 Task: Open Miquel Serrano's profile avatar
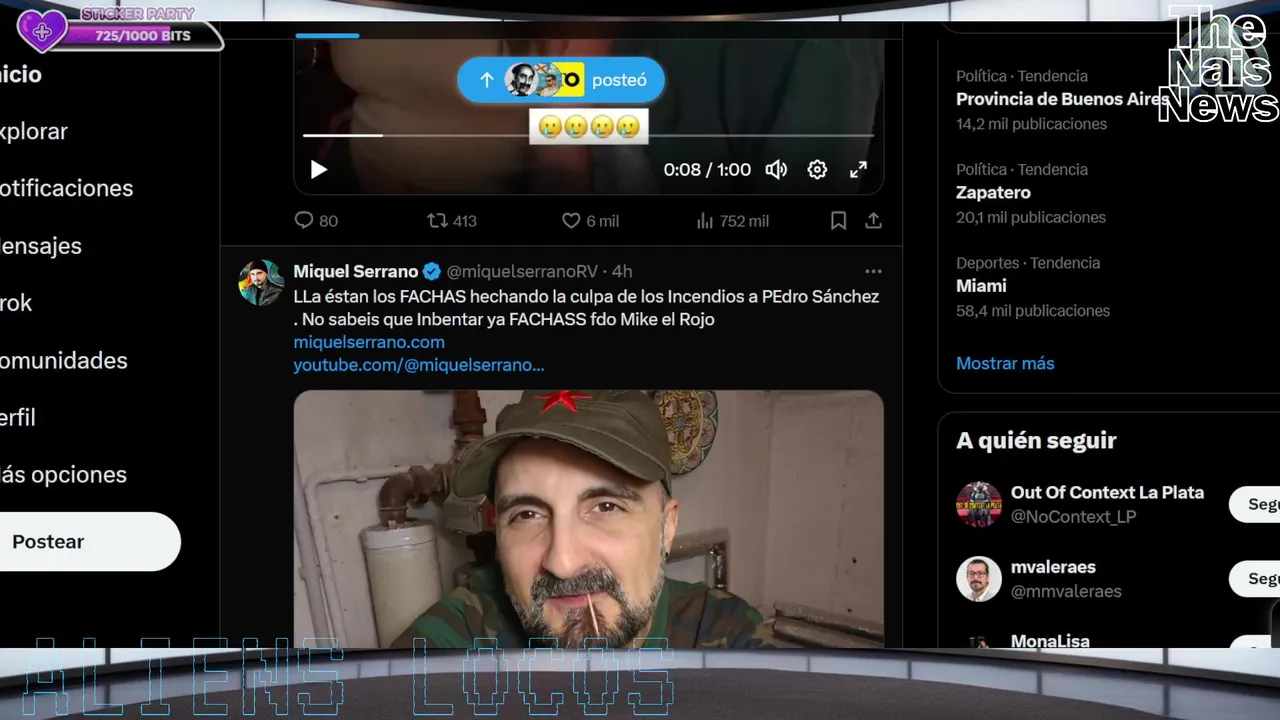point(261,283)
